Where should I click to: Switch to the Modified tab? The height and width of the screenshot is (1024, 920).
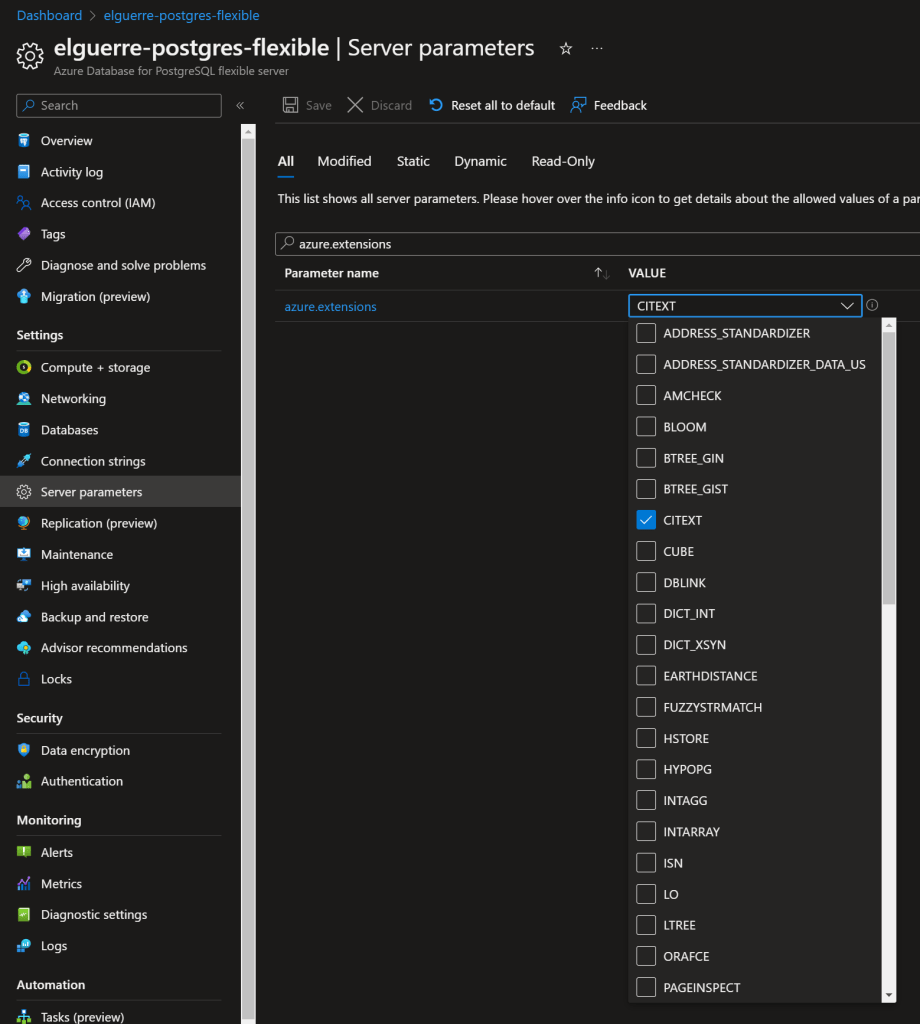click(x=344, y=161)
